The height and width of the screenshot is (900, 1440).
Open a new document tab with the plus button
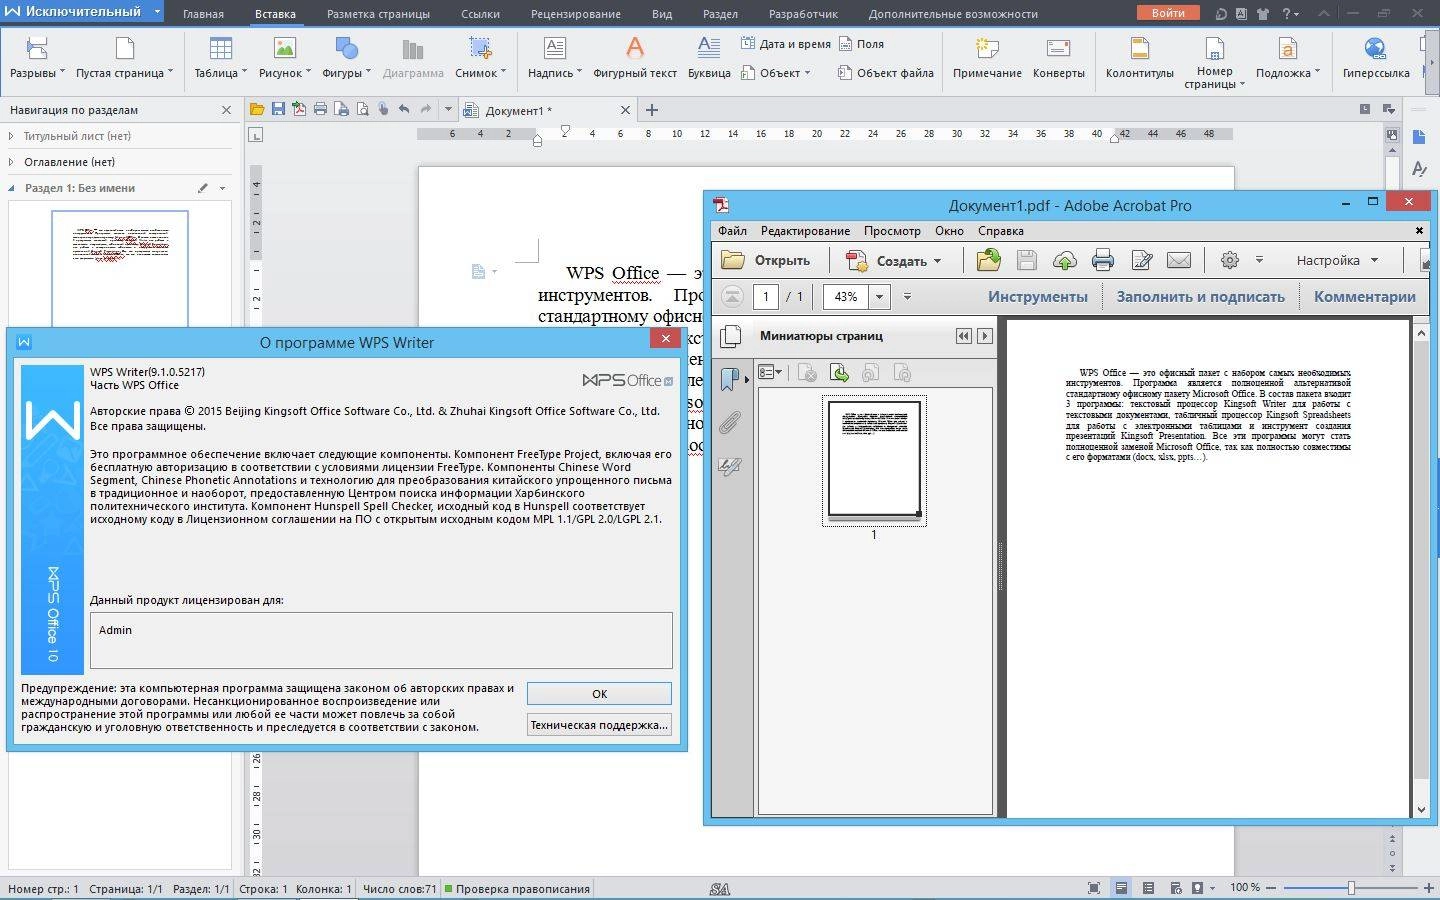tap(652, 110)
